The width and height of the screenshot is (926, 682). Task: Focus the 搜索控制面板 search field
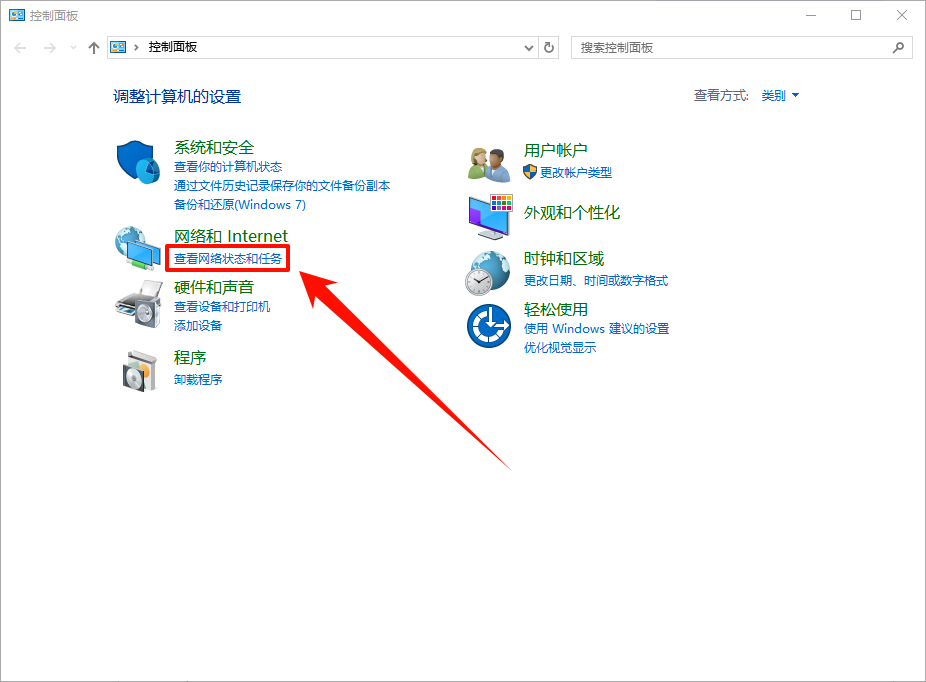coord(742,48)
